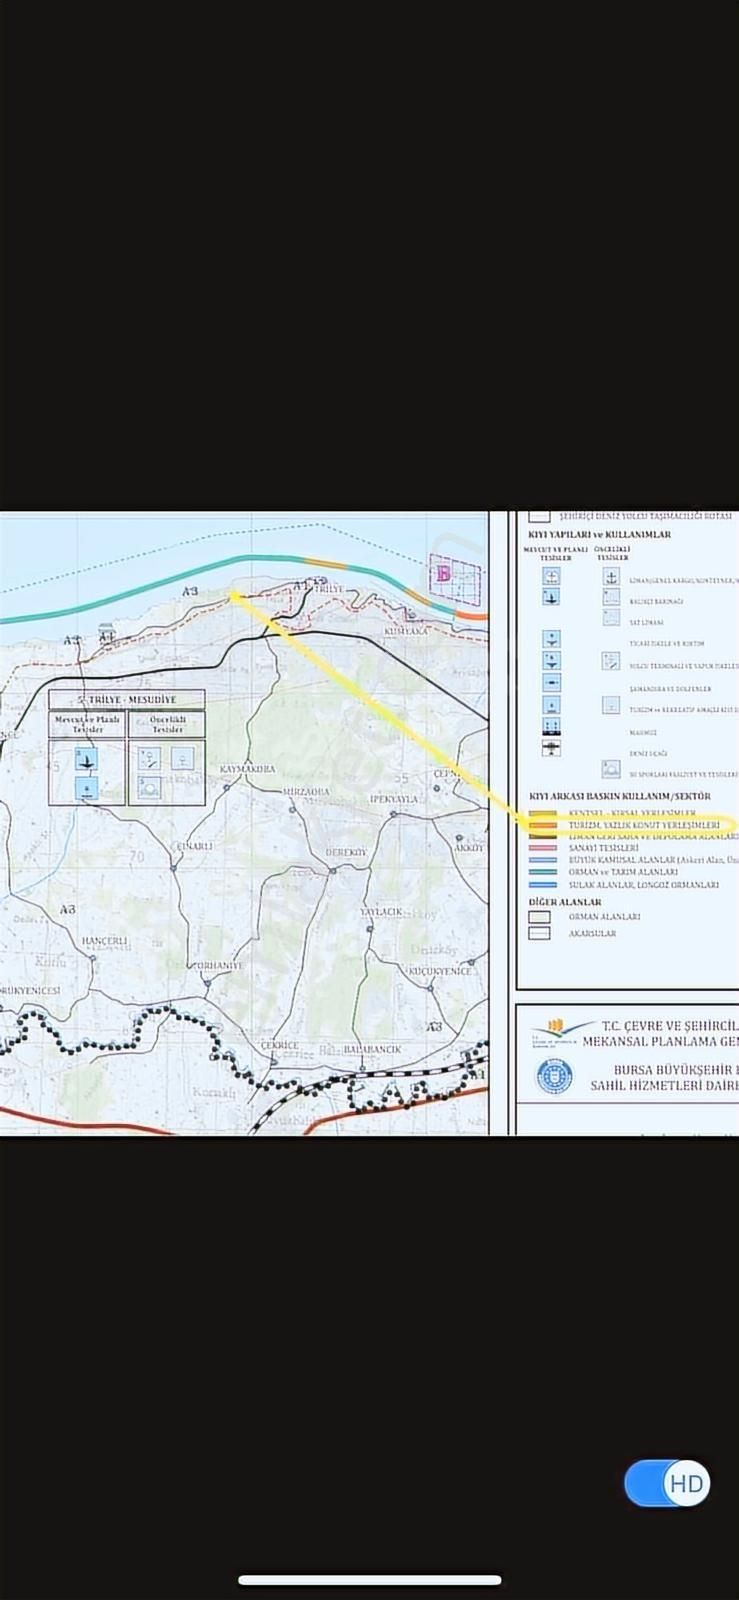Tap the Trilye - Mesudiye box heading

[127, 699]
